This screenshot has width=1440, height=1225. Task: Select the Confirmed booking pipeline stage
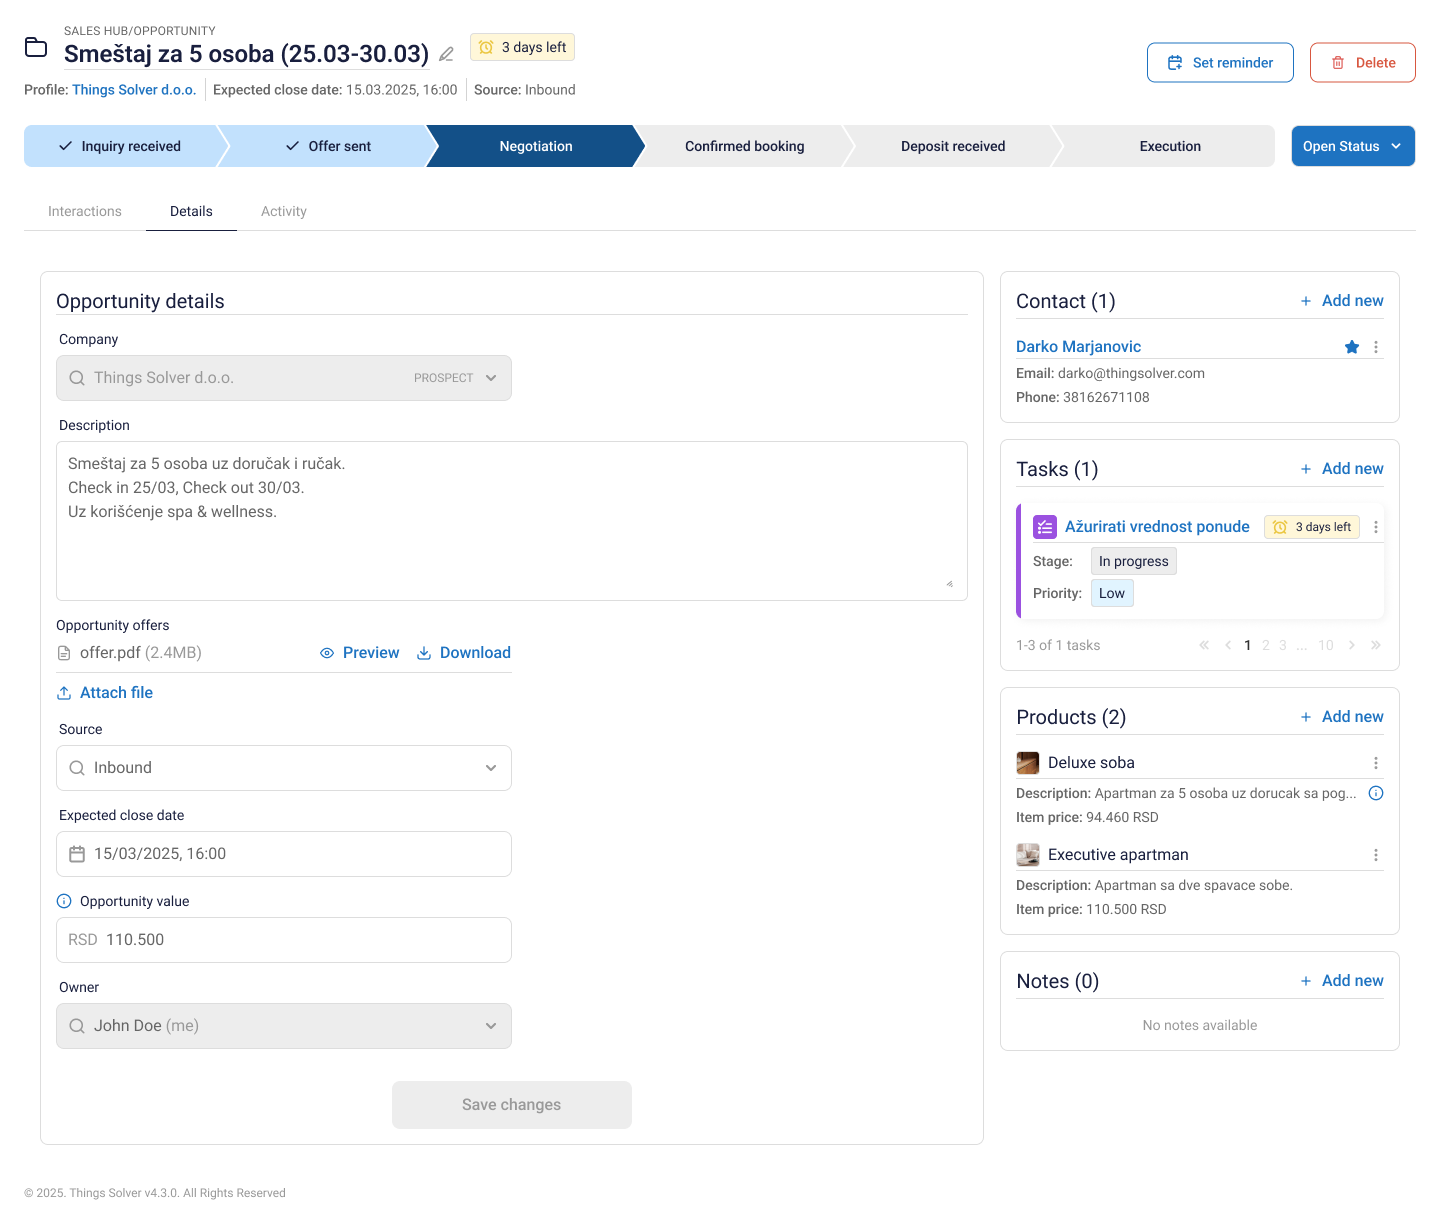744,146
